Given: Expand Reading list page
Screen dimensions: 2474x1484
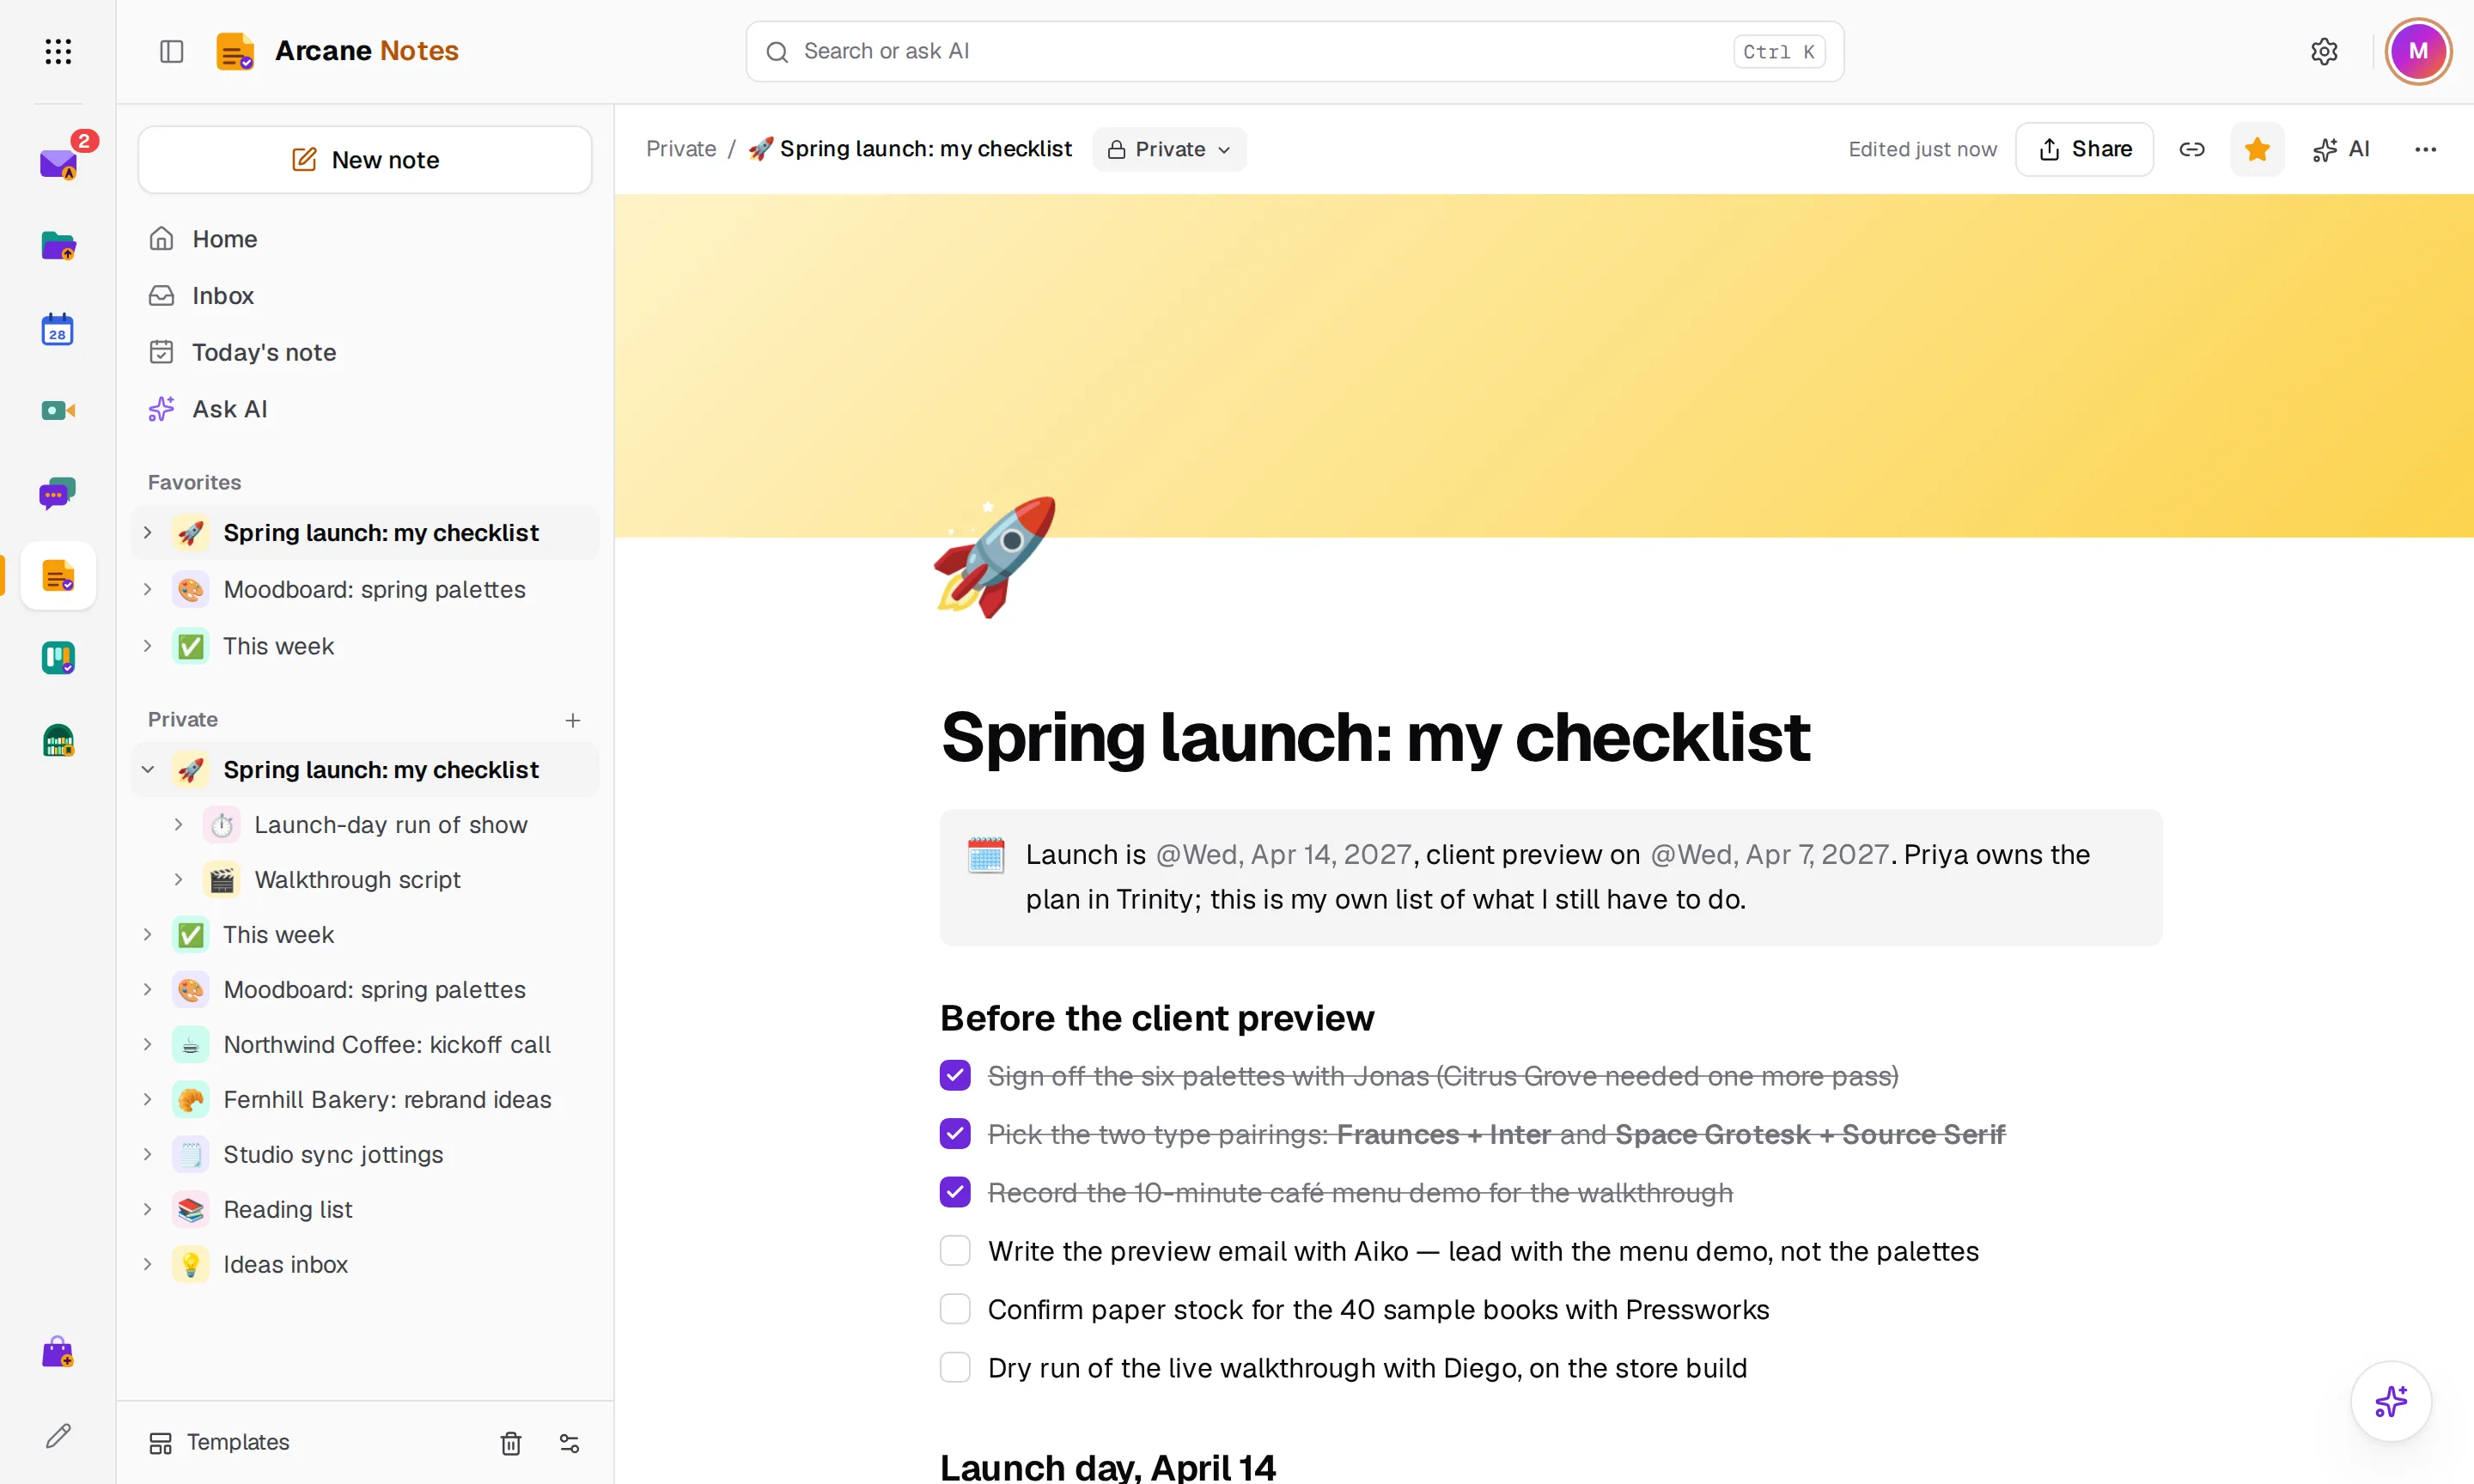Looking at the screenshot, I should [x=148, y=1209].
